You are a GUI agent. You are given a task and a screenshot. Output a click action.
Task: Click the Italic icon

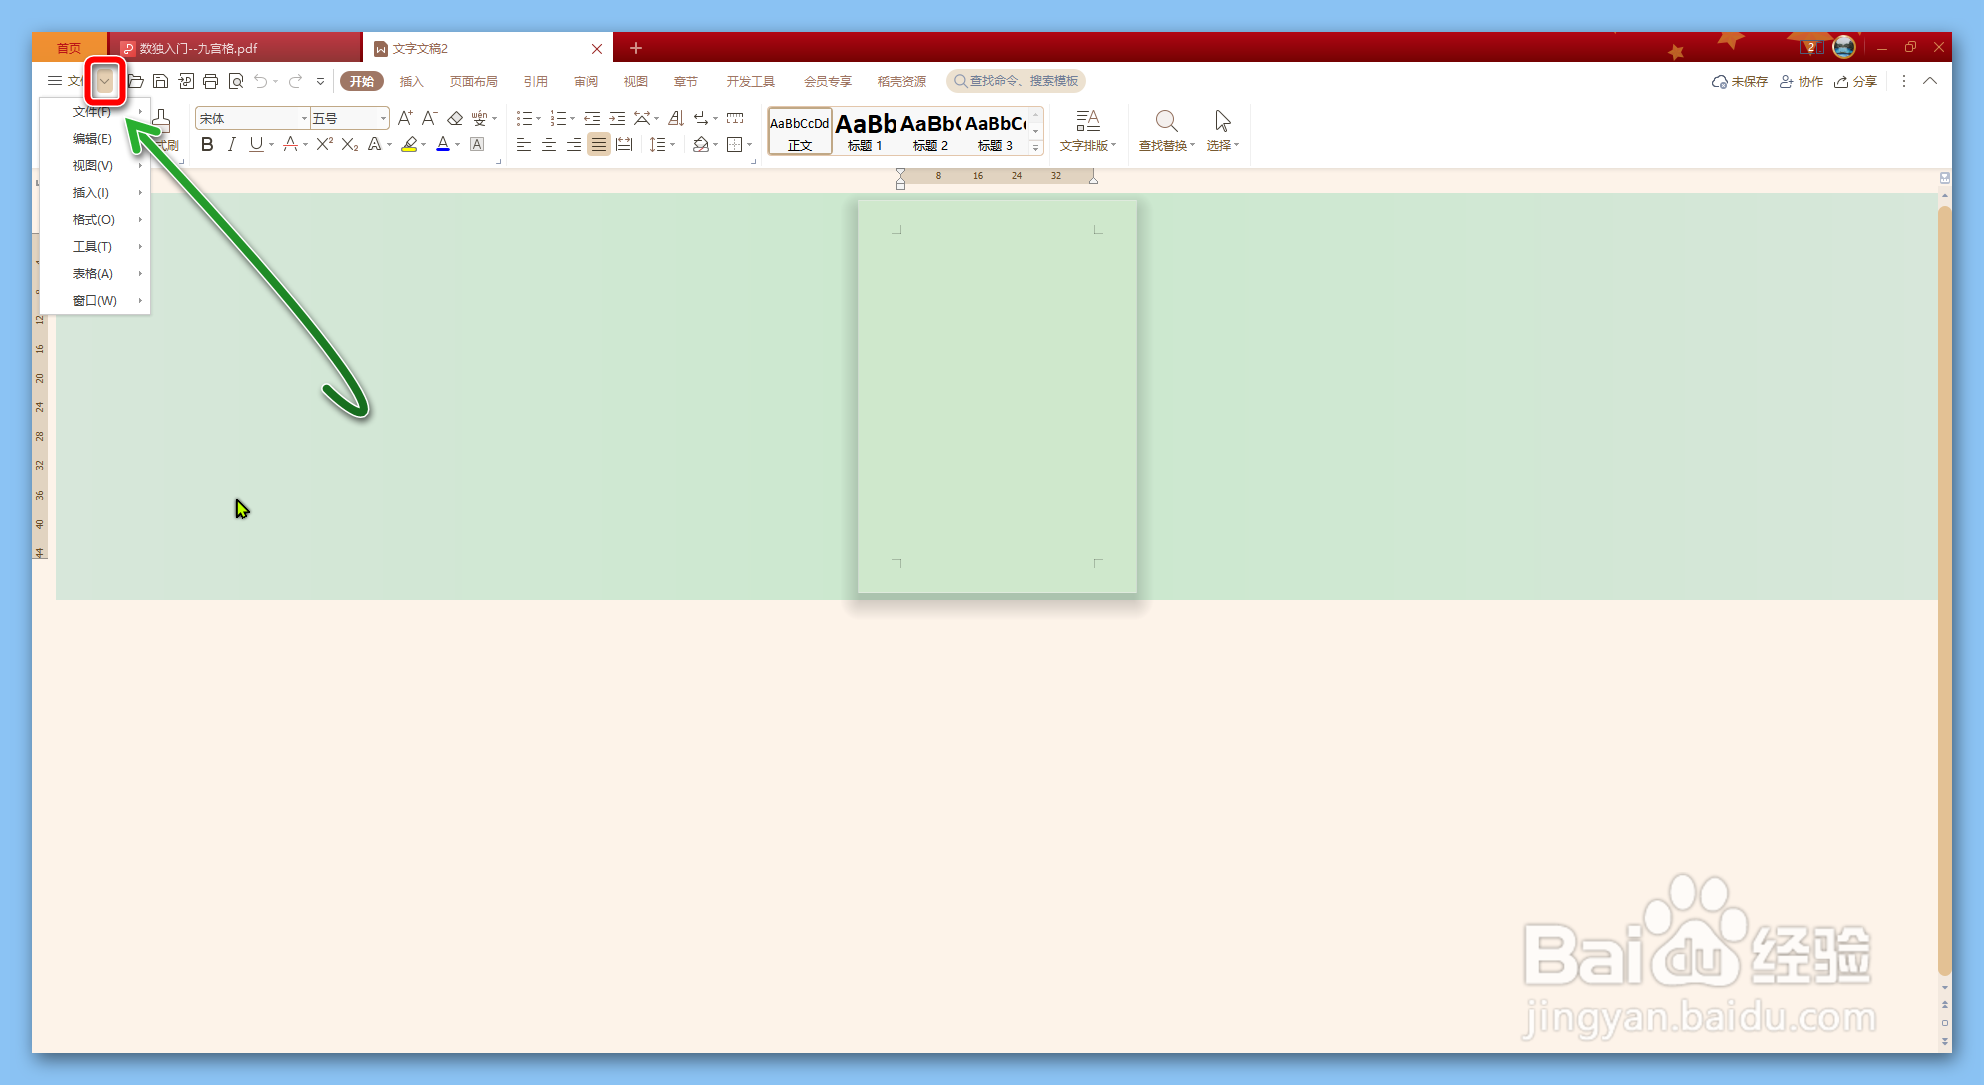tap(232, 145)
